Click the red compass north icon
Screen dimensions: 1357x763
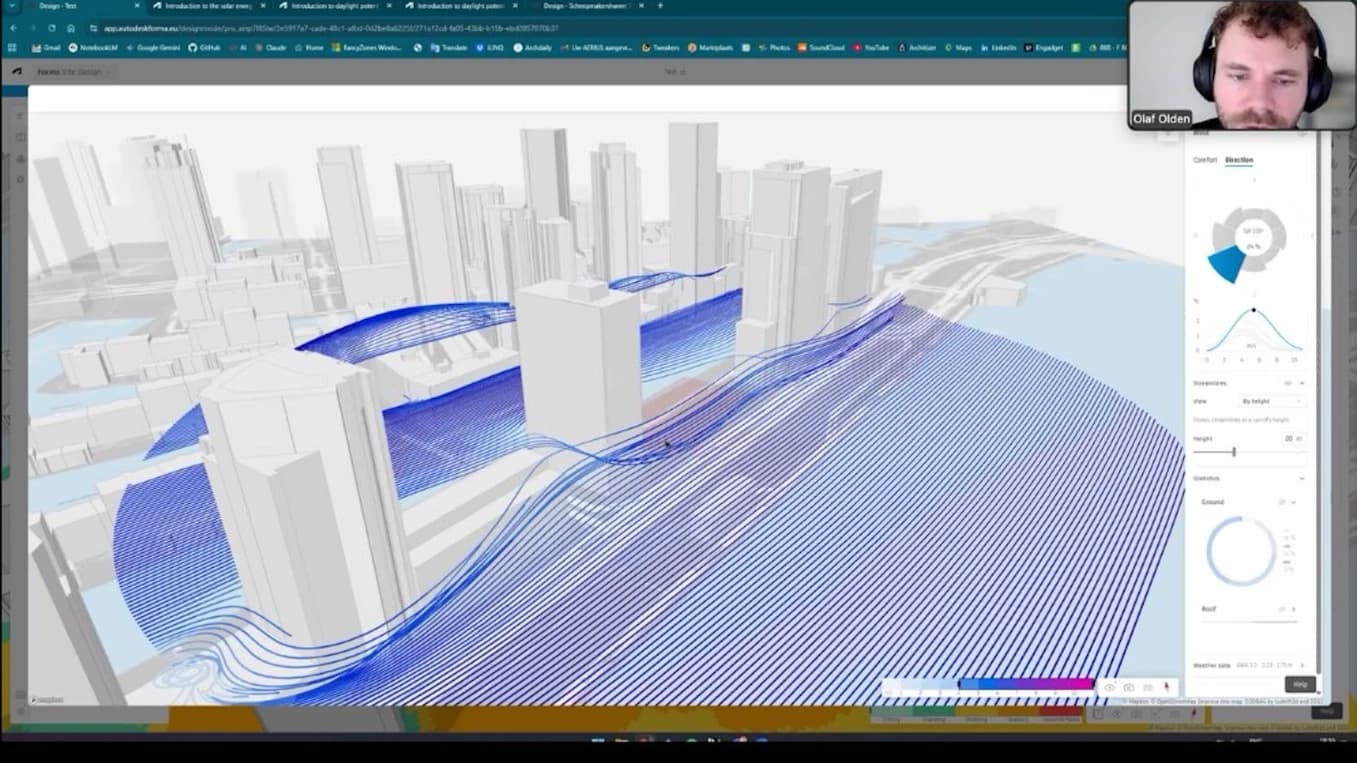(x=1166, y=687)
